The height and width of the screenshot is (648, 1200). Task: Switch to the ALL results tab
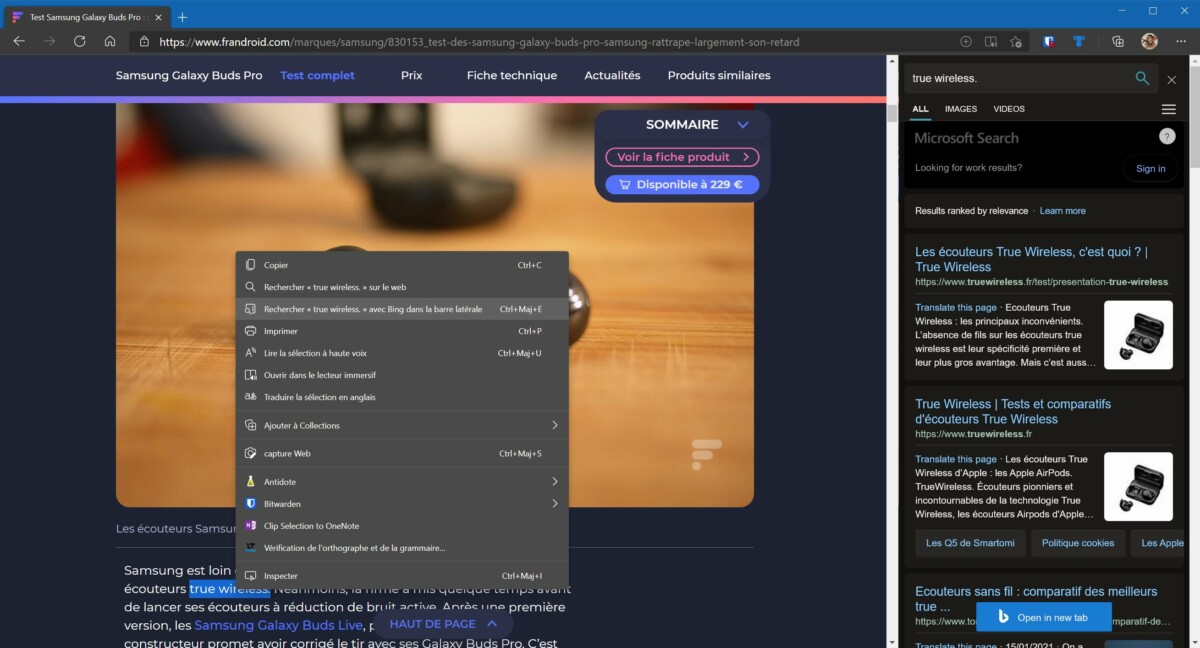click(920, 109)
